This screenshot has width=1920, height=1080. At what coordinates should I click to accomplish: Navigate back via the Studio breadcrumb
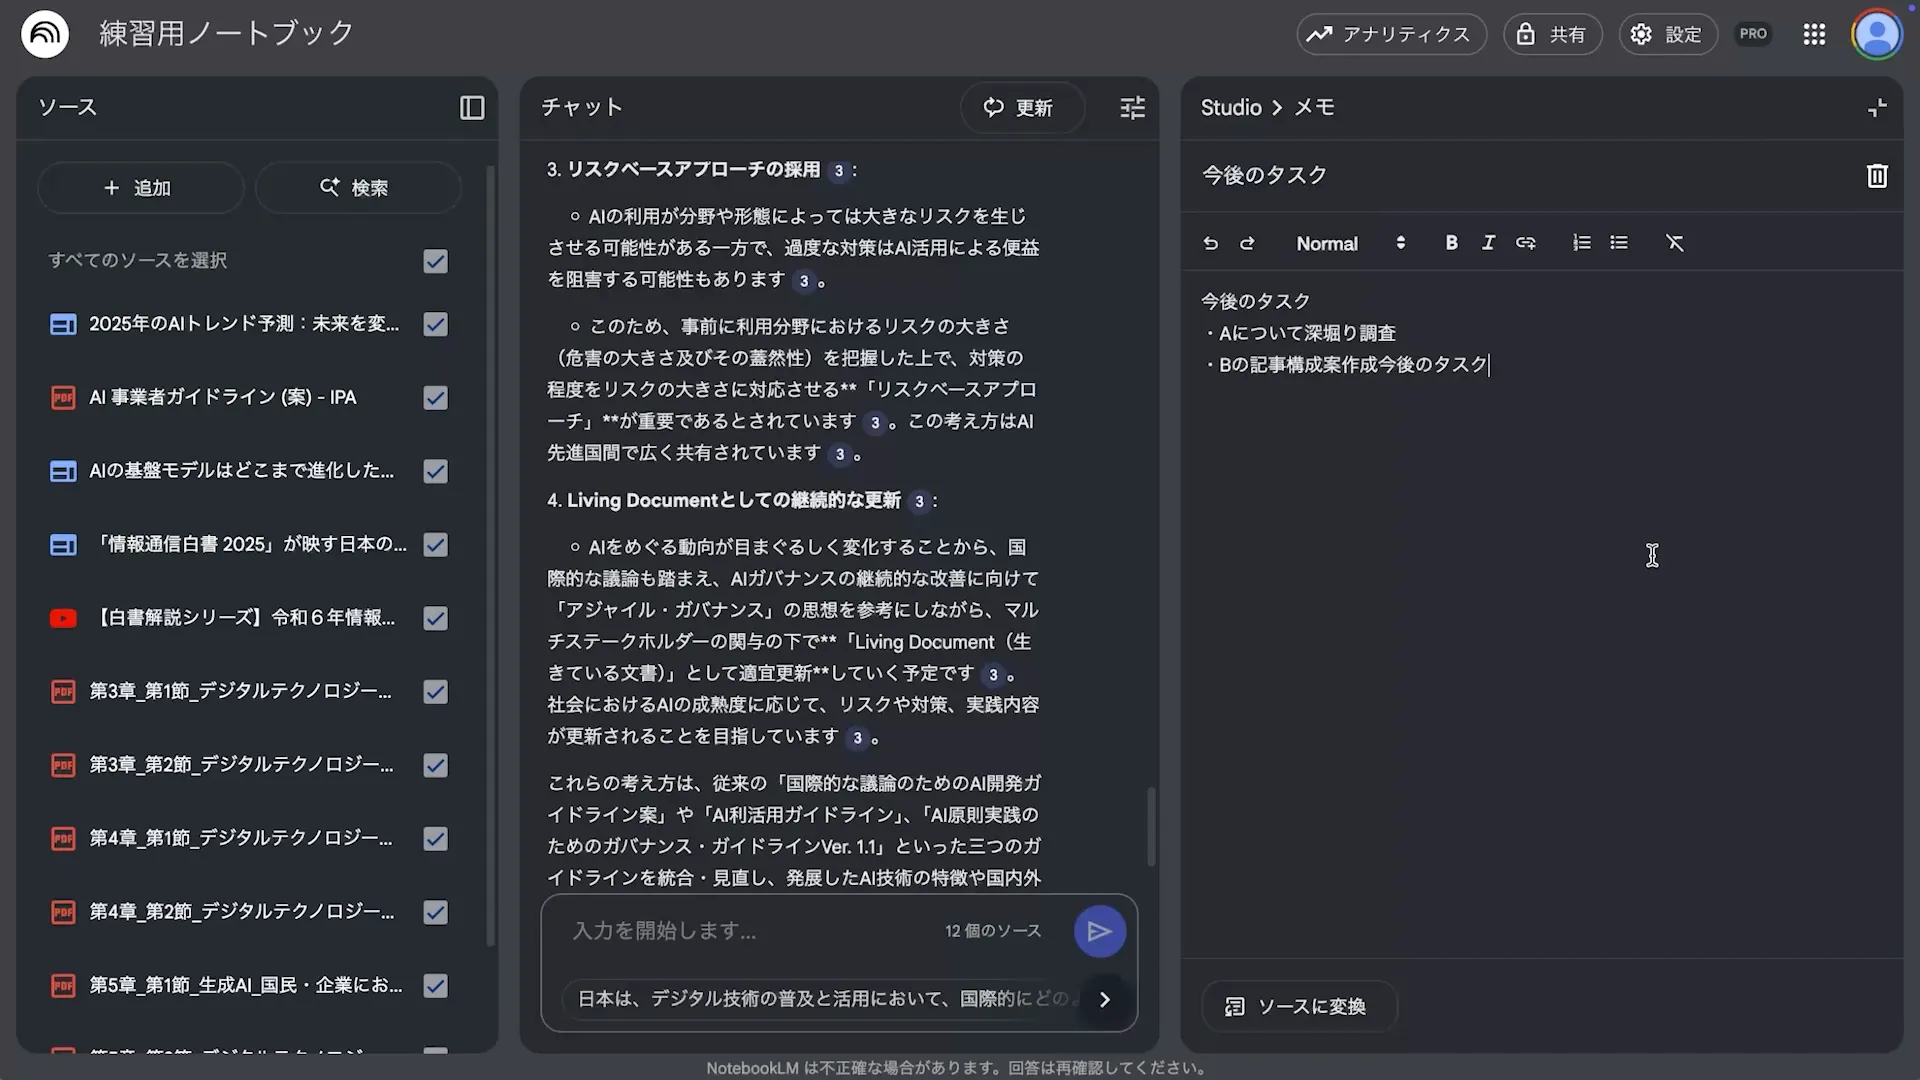pyautogui.click(x=1230, y=107)
